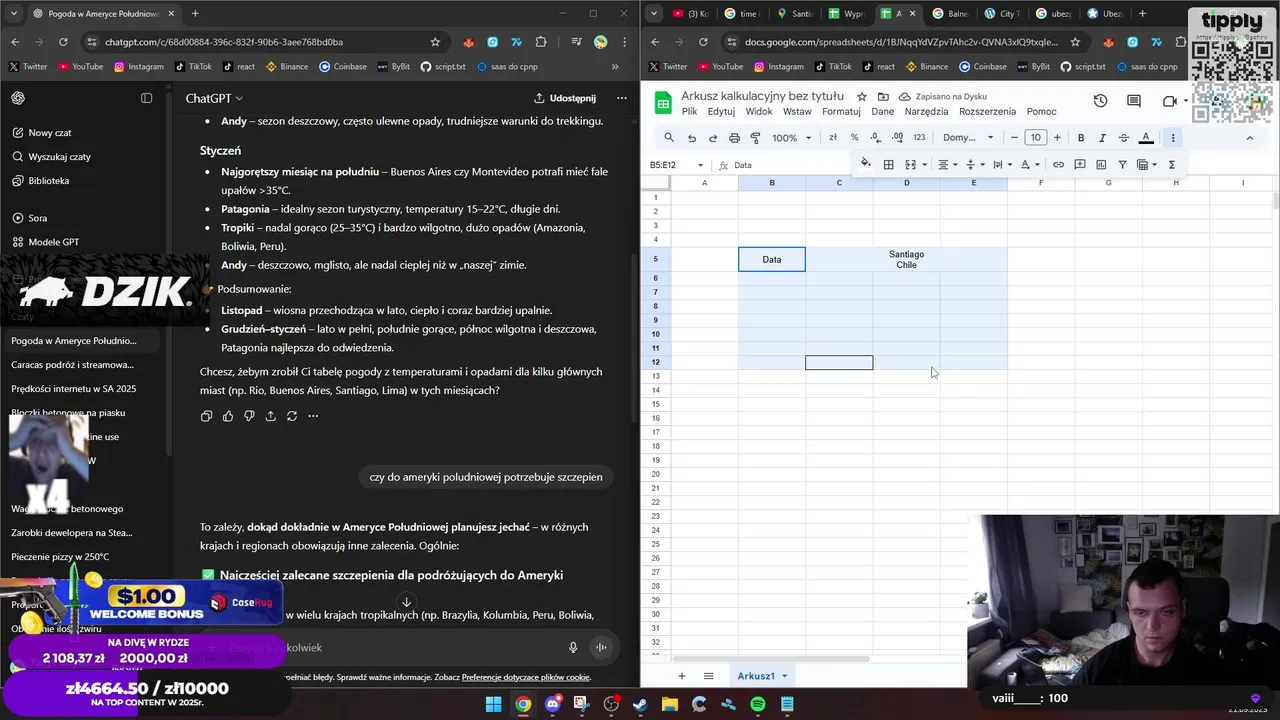This screenshot has height=720, width=1280.
Task: Apply percent format to selected cells
Action: pos(854,138)
